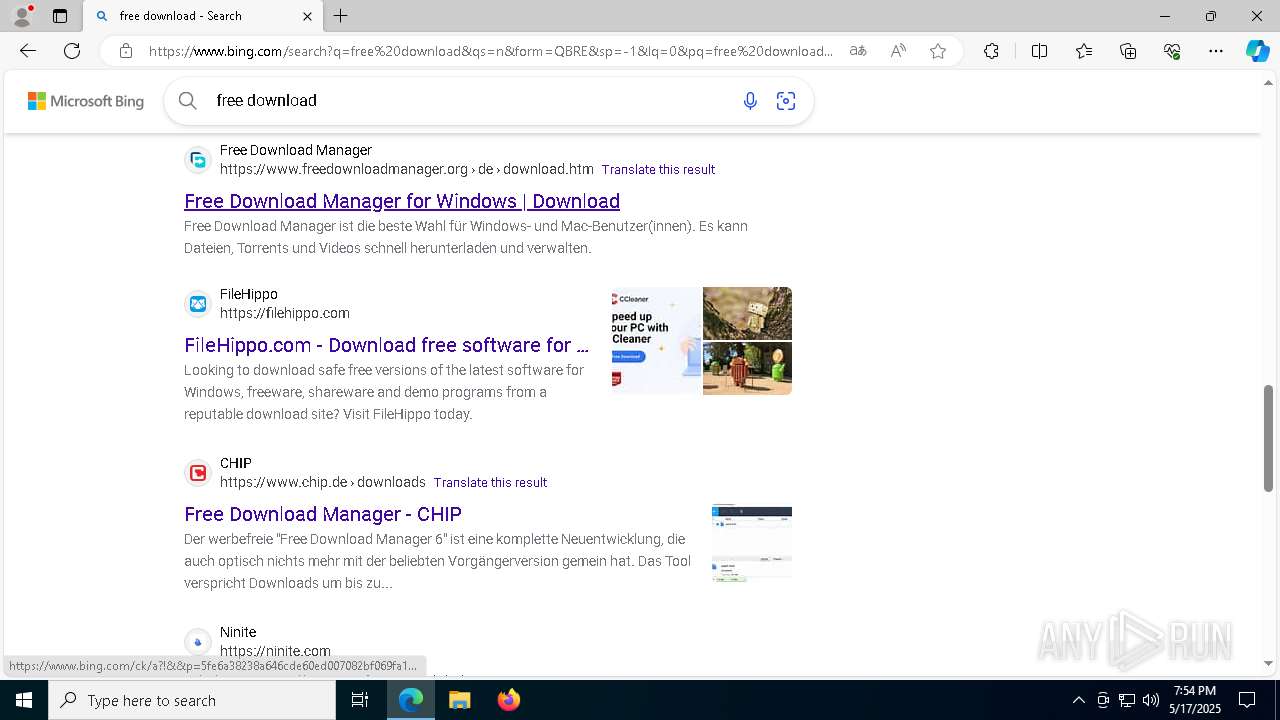
Task: Open Copilot sidebar icon
Action: (1257, 51)
